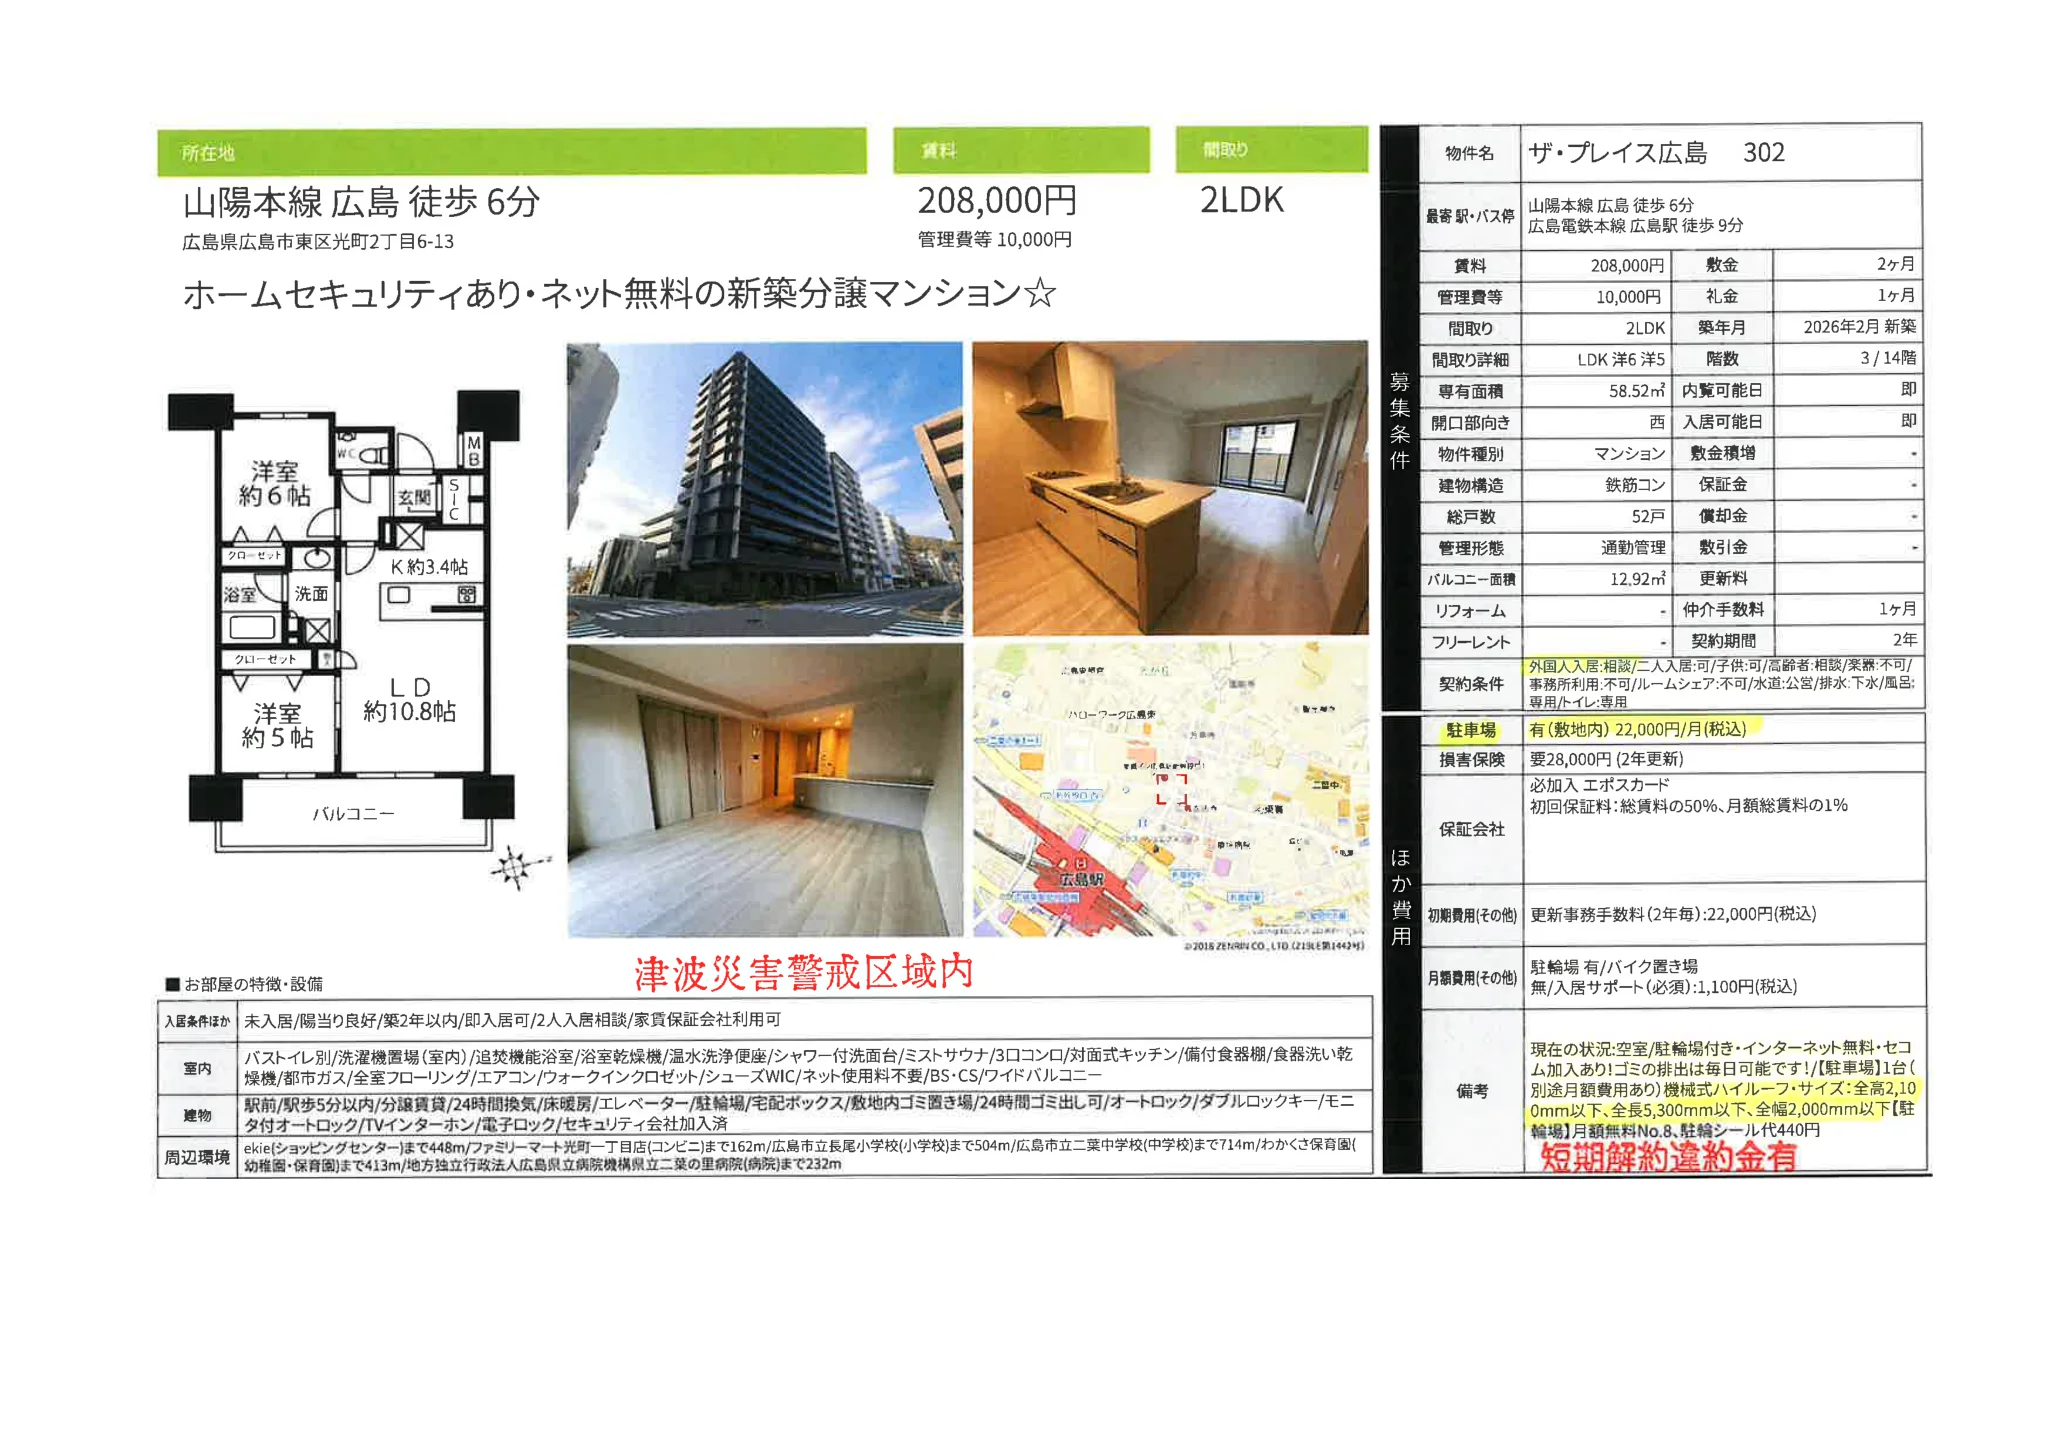Click the star symbol ending the headline
This screenshot has width=2056, height=1455.
pyautogui.click(x=1040, y=294)
